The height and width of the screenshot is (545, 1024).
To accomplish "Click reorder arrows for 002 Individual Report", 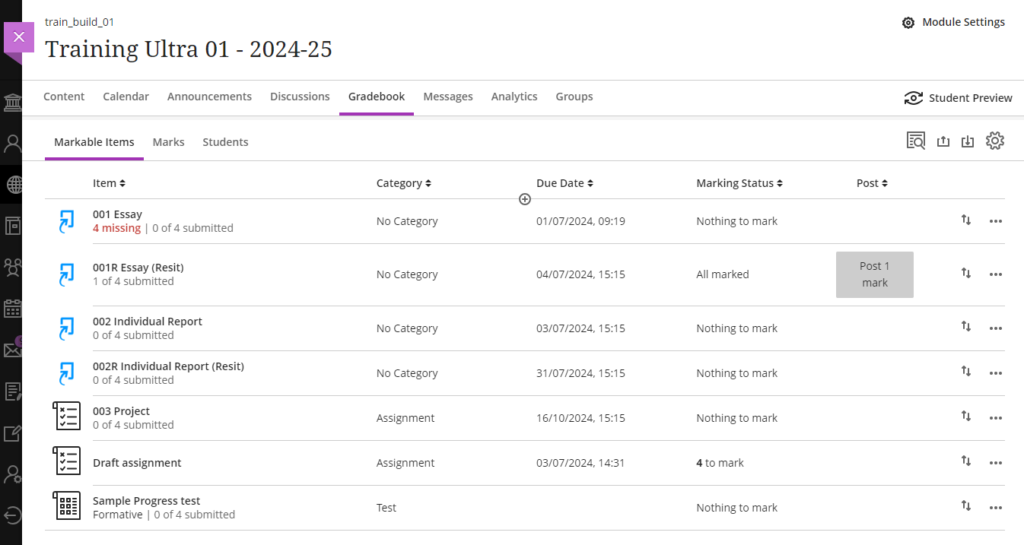I will [x=966, y=326].
